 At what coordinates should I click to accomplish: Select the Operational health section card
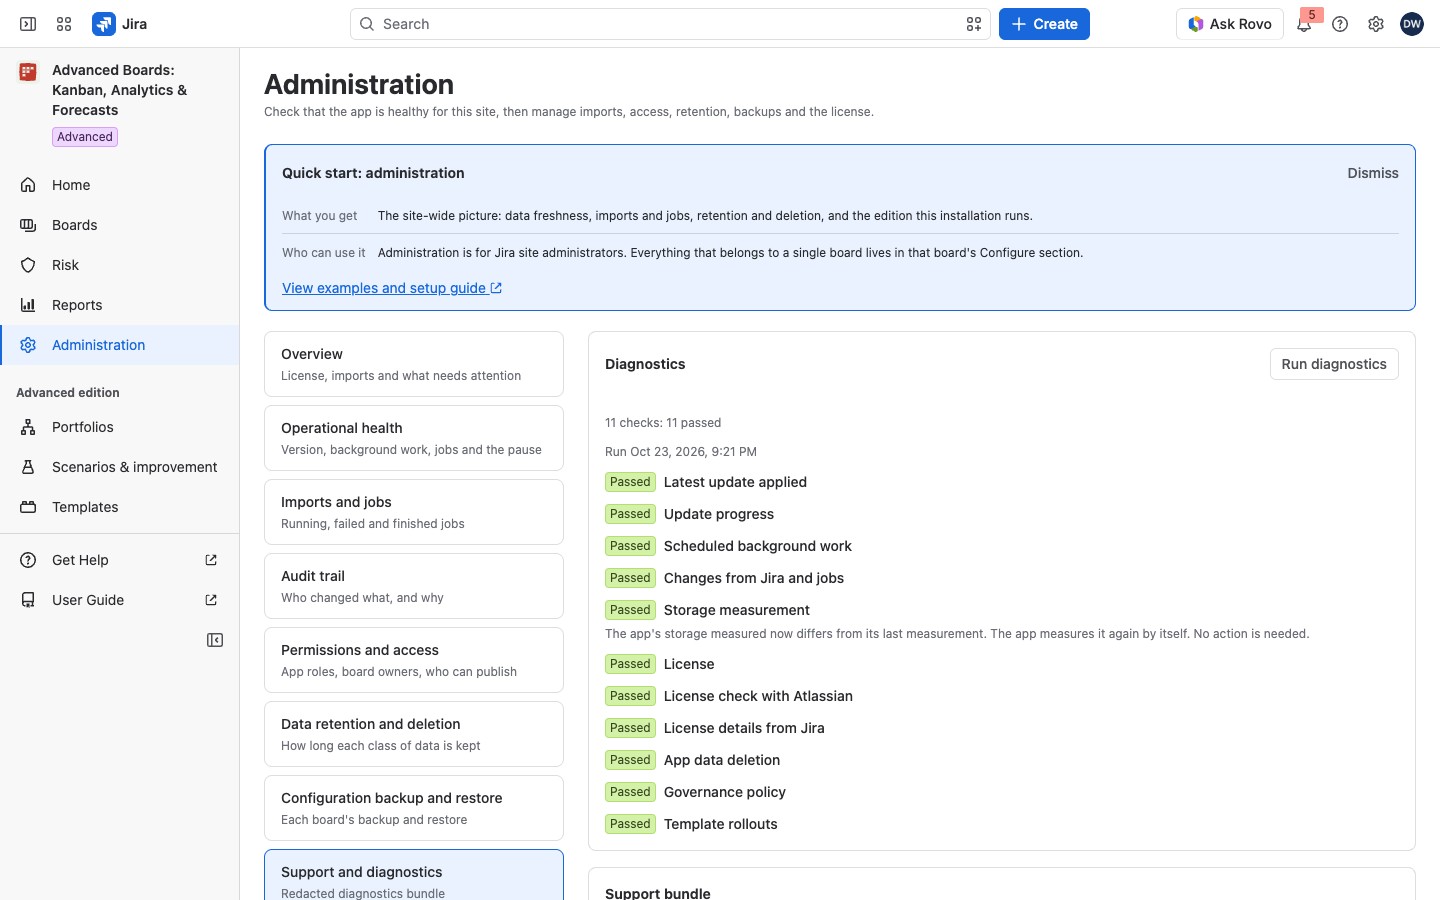tap(414, 438)
